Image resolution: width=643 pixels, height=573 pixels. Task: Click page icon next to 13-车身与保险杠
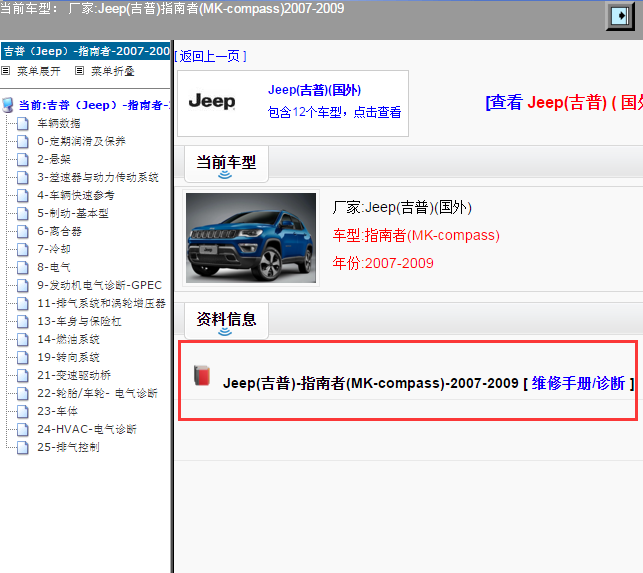coord(23,321)
